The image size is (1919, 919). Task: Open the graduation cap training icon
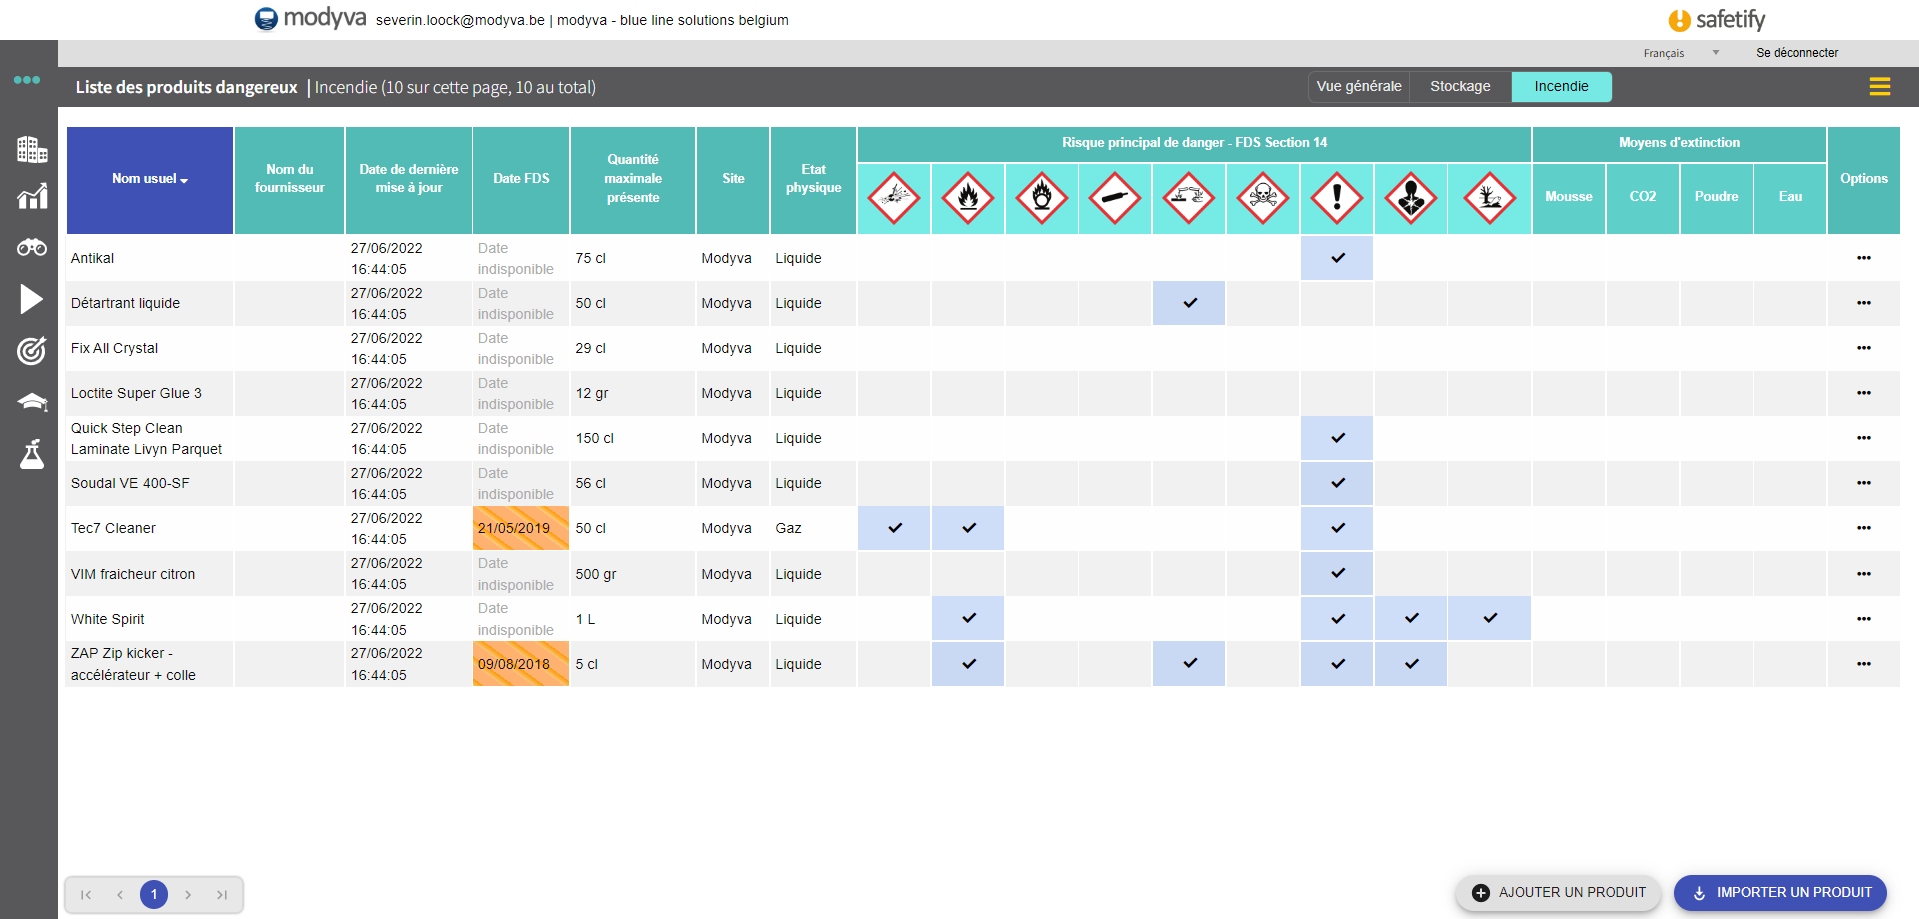32,402
